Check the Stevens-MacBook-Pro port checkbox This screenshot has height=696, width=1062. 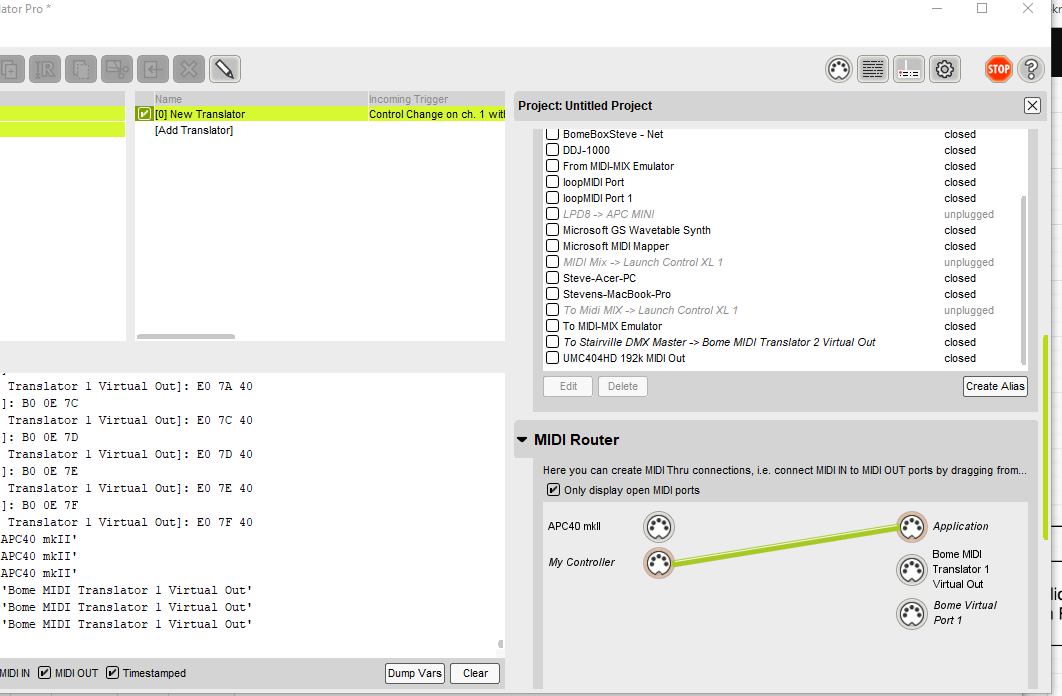pyautogui.click(x=553, y=294)
